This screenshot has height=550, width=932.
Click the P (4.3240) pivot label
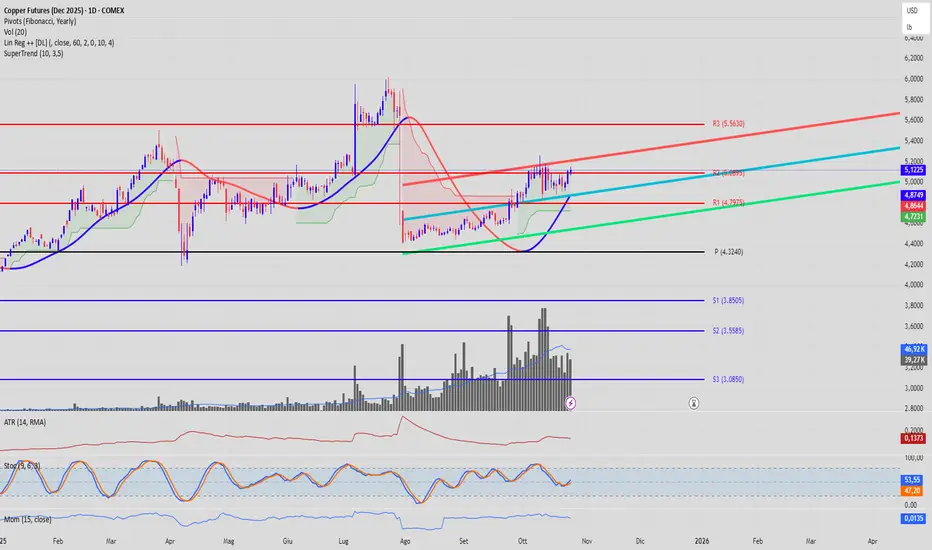729,252
